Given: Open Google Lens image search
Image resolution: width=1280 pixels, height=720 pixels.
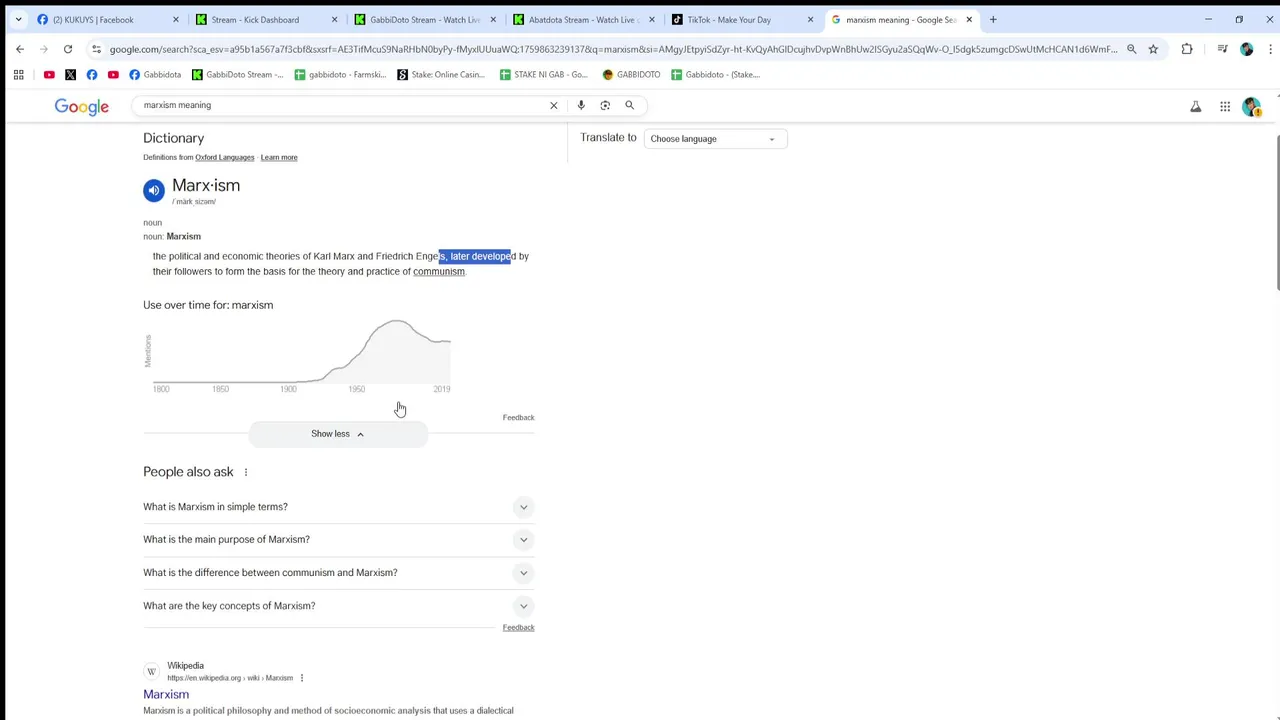Looking at the screenshot, I should pos(605,105).
